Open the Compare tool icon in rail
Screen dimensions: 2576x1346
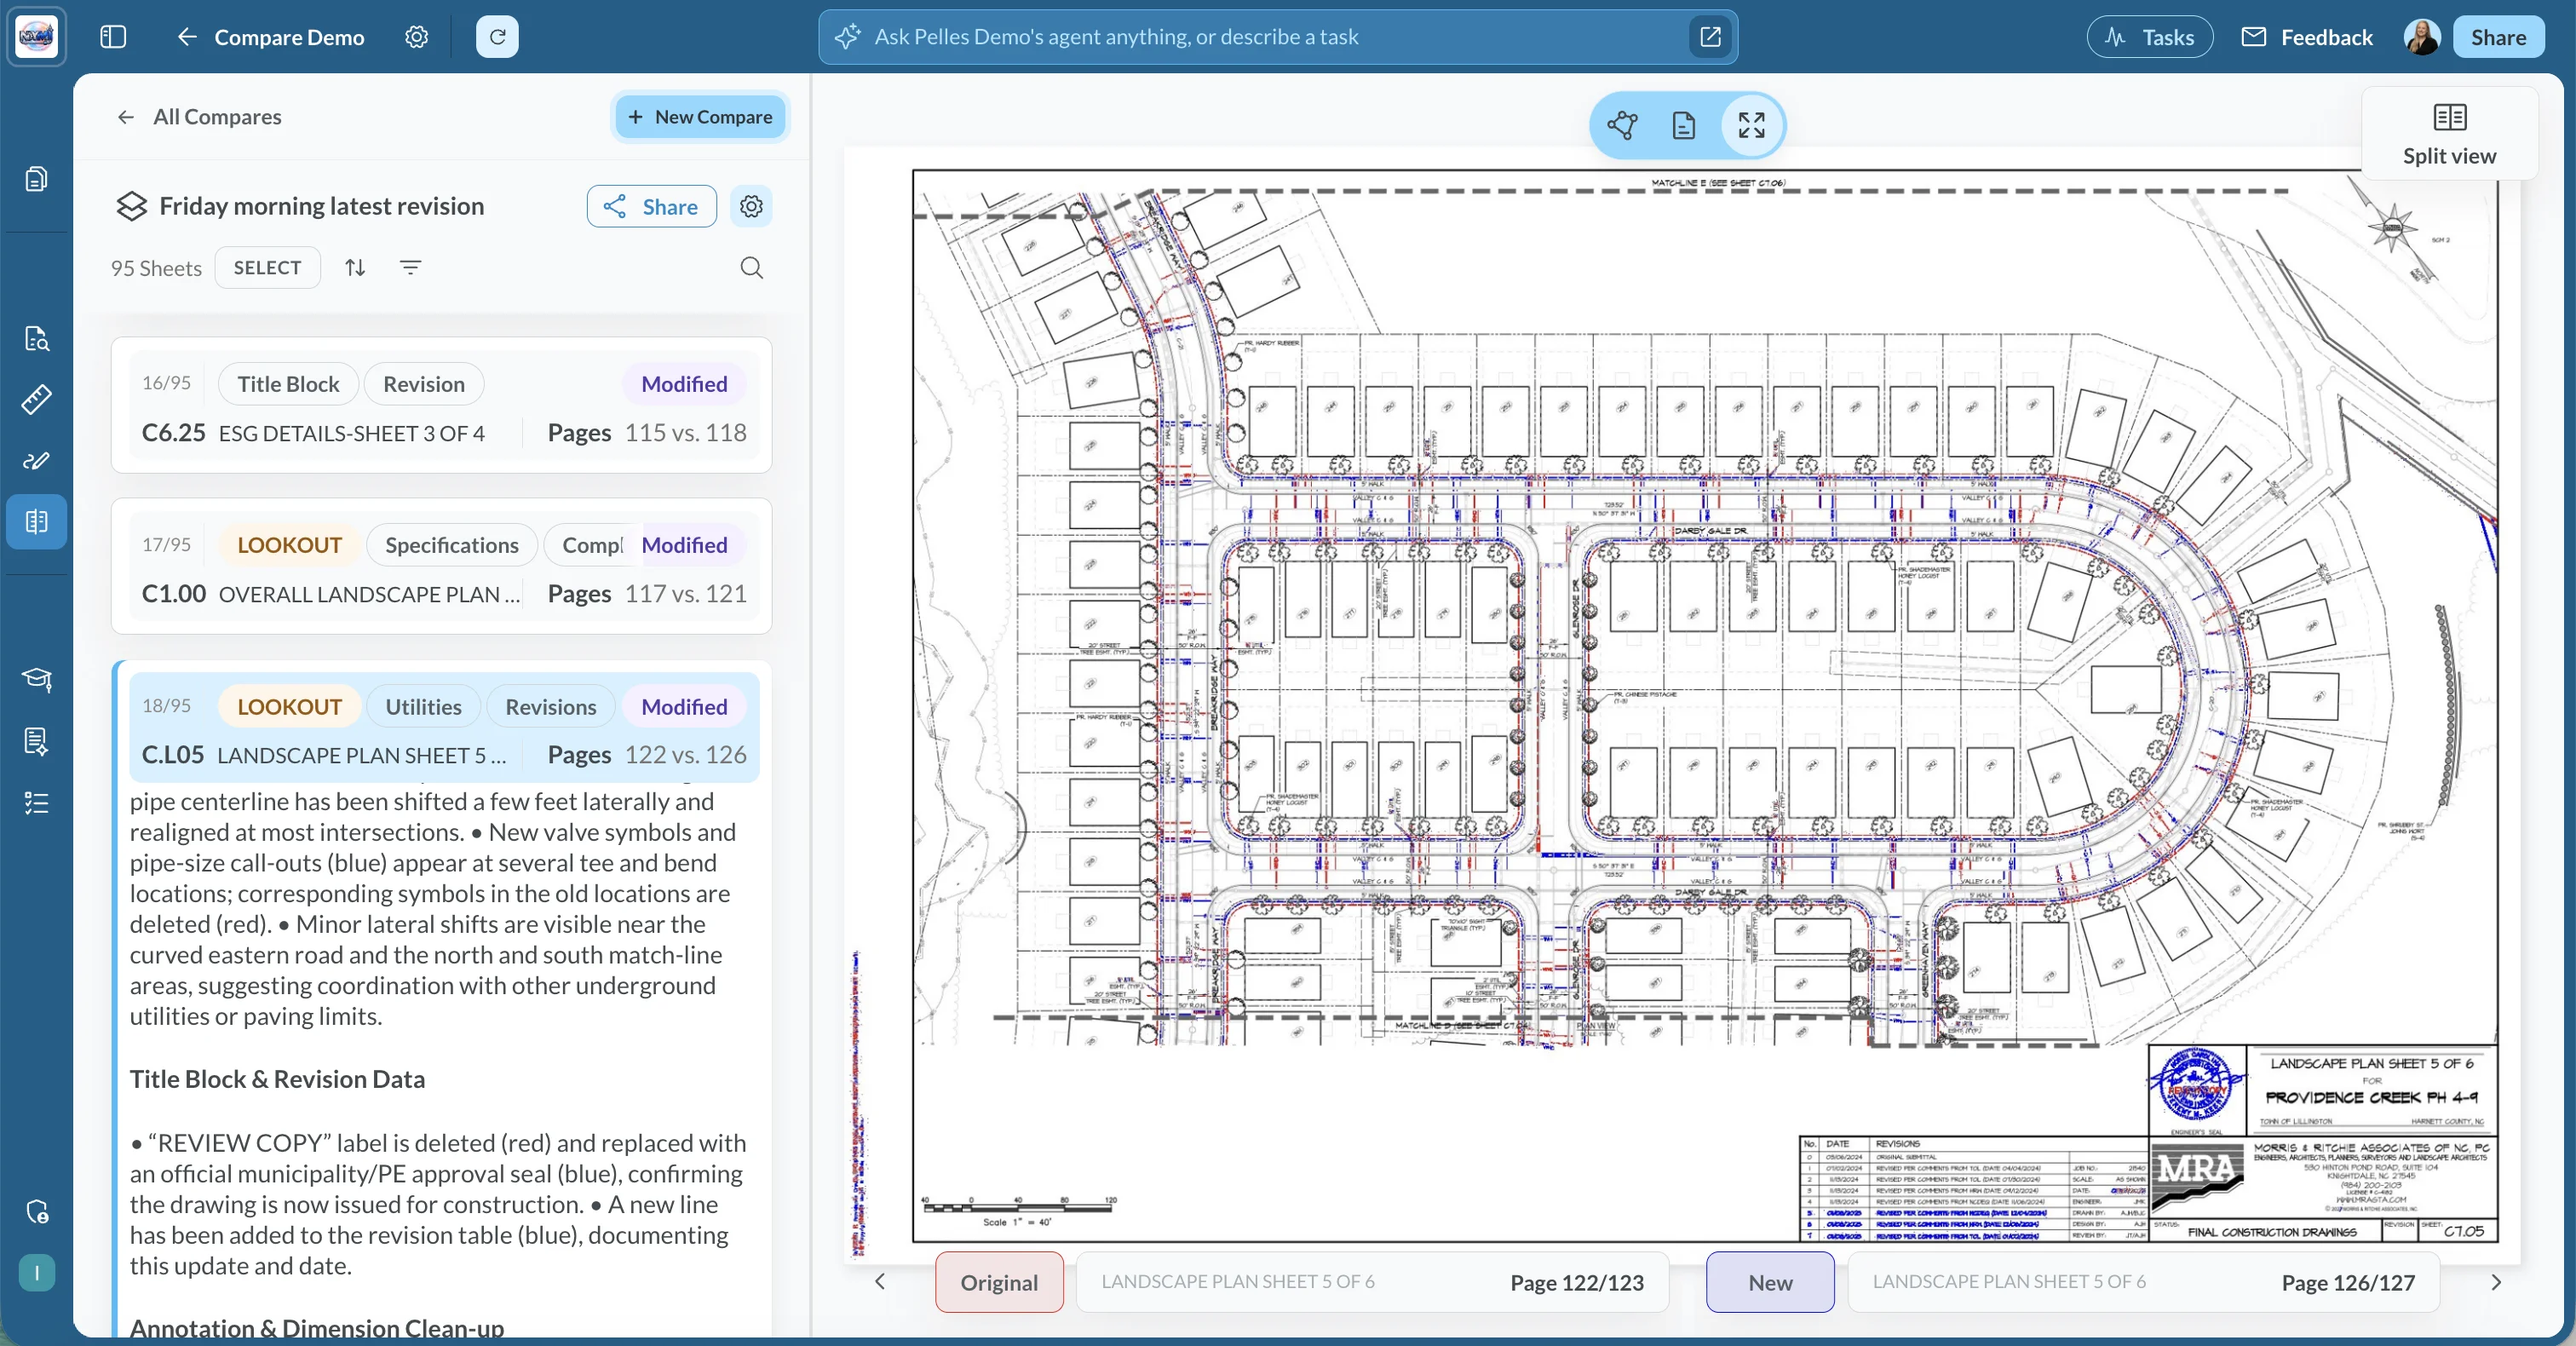coord(37,521)
